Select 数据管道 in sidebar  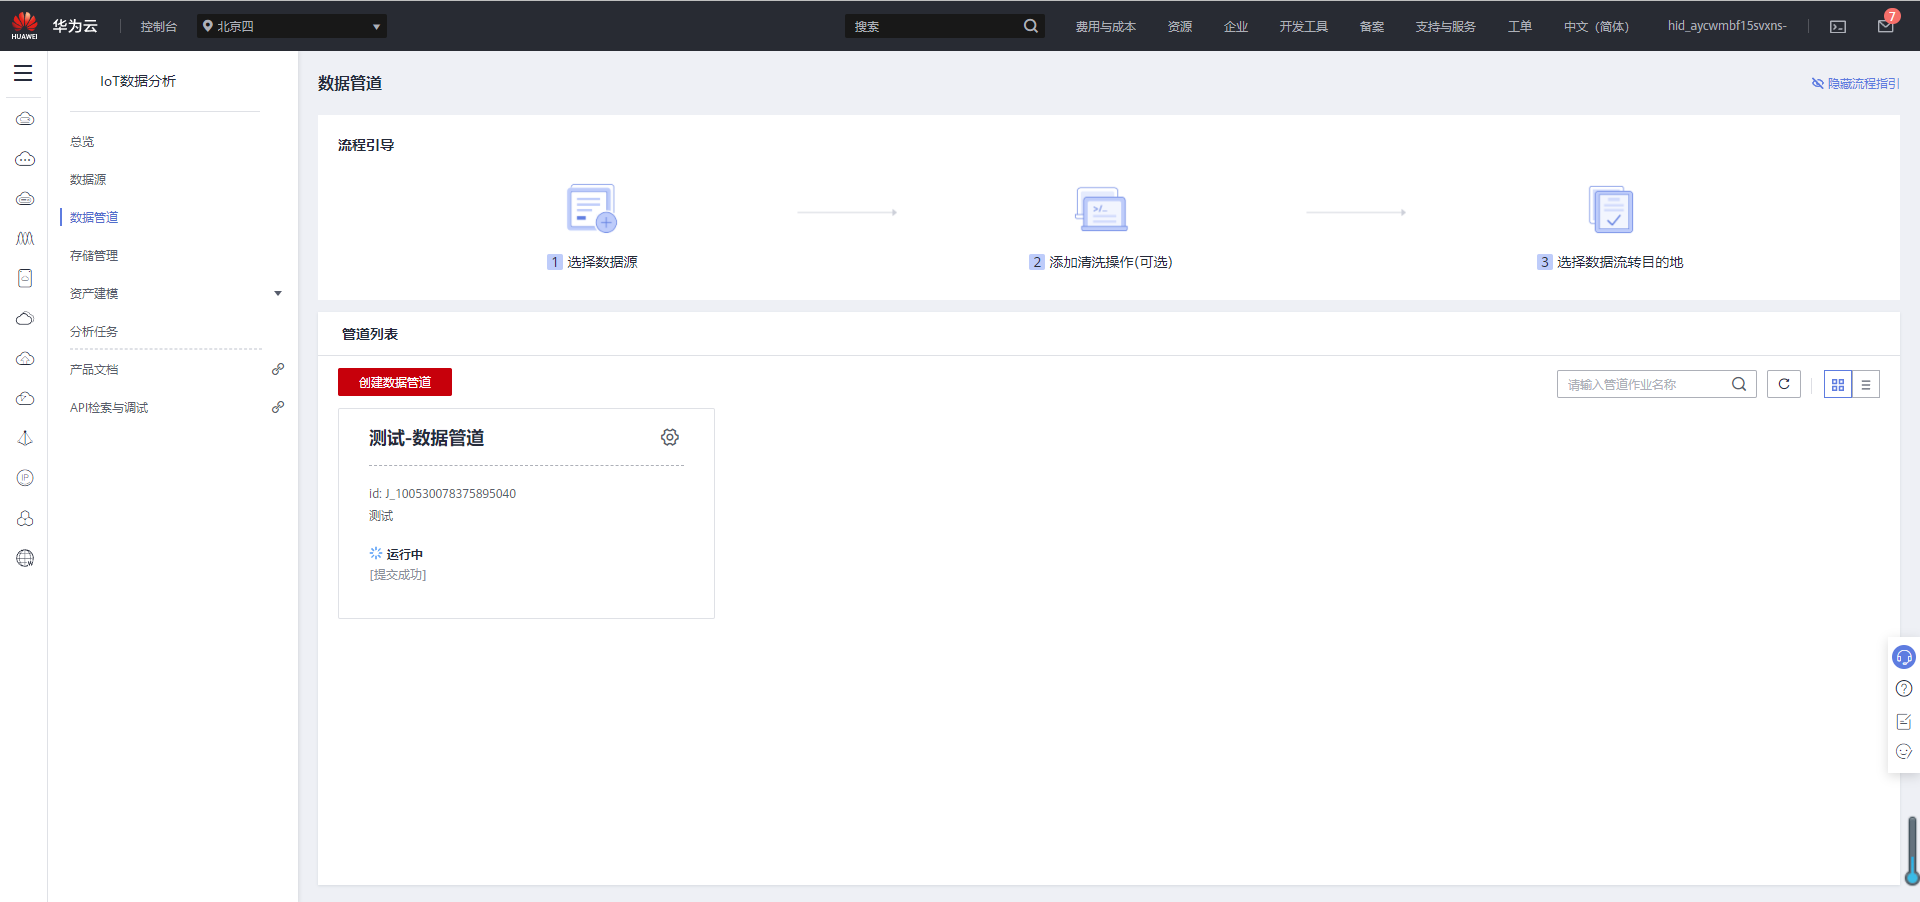[94, 218]
